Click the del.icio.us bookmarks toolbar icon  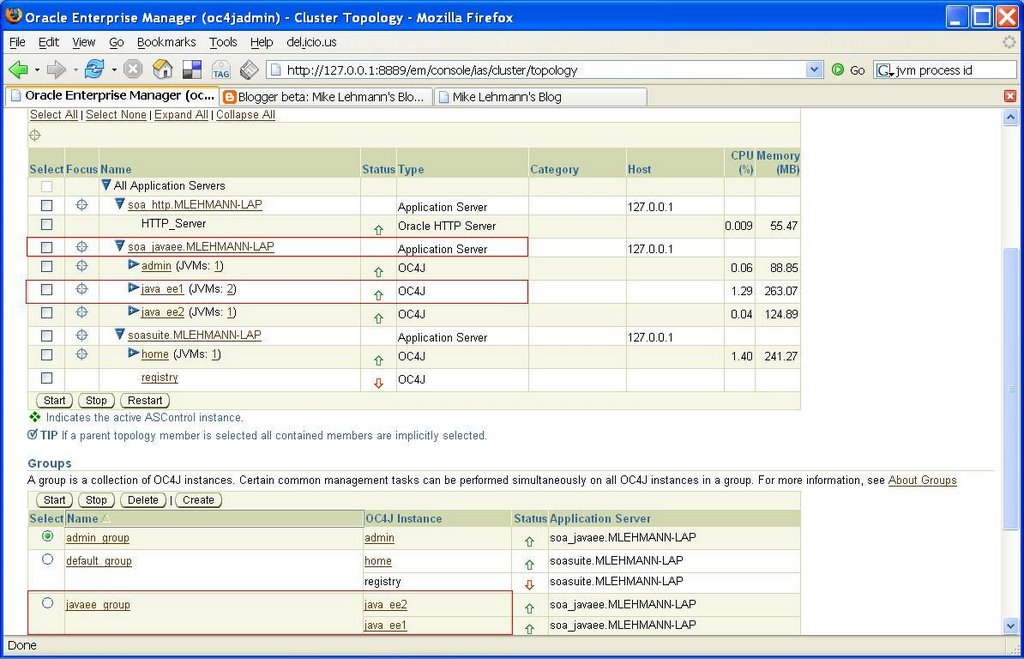[192, 70]
